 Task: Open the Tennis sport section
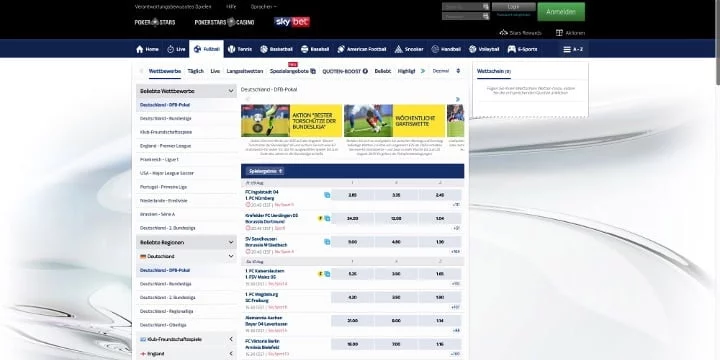coord(240,49)
